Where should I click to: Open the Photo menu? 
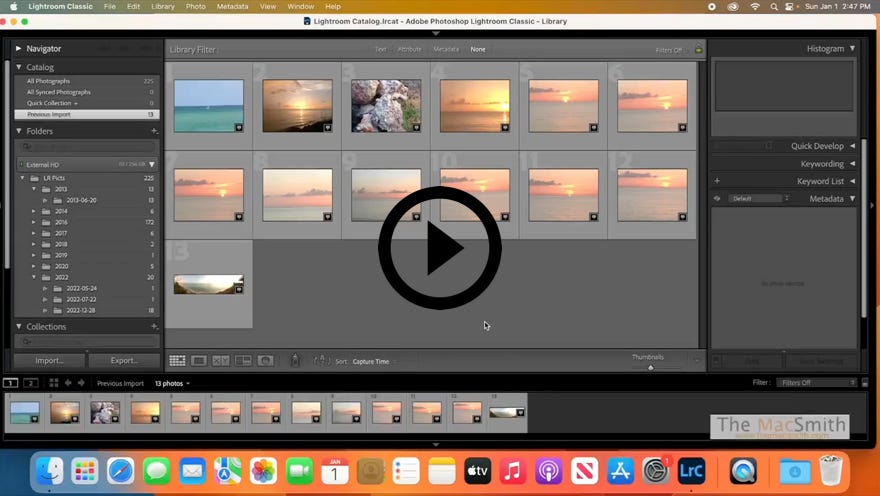point(195,7)
